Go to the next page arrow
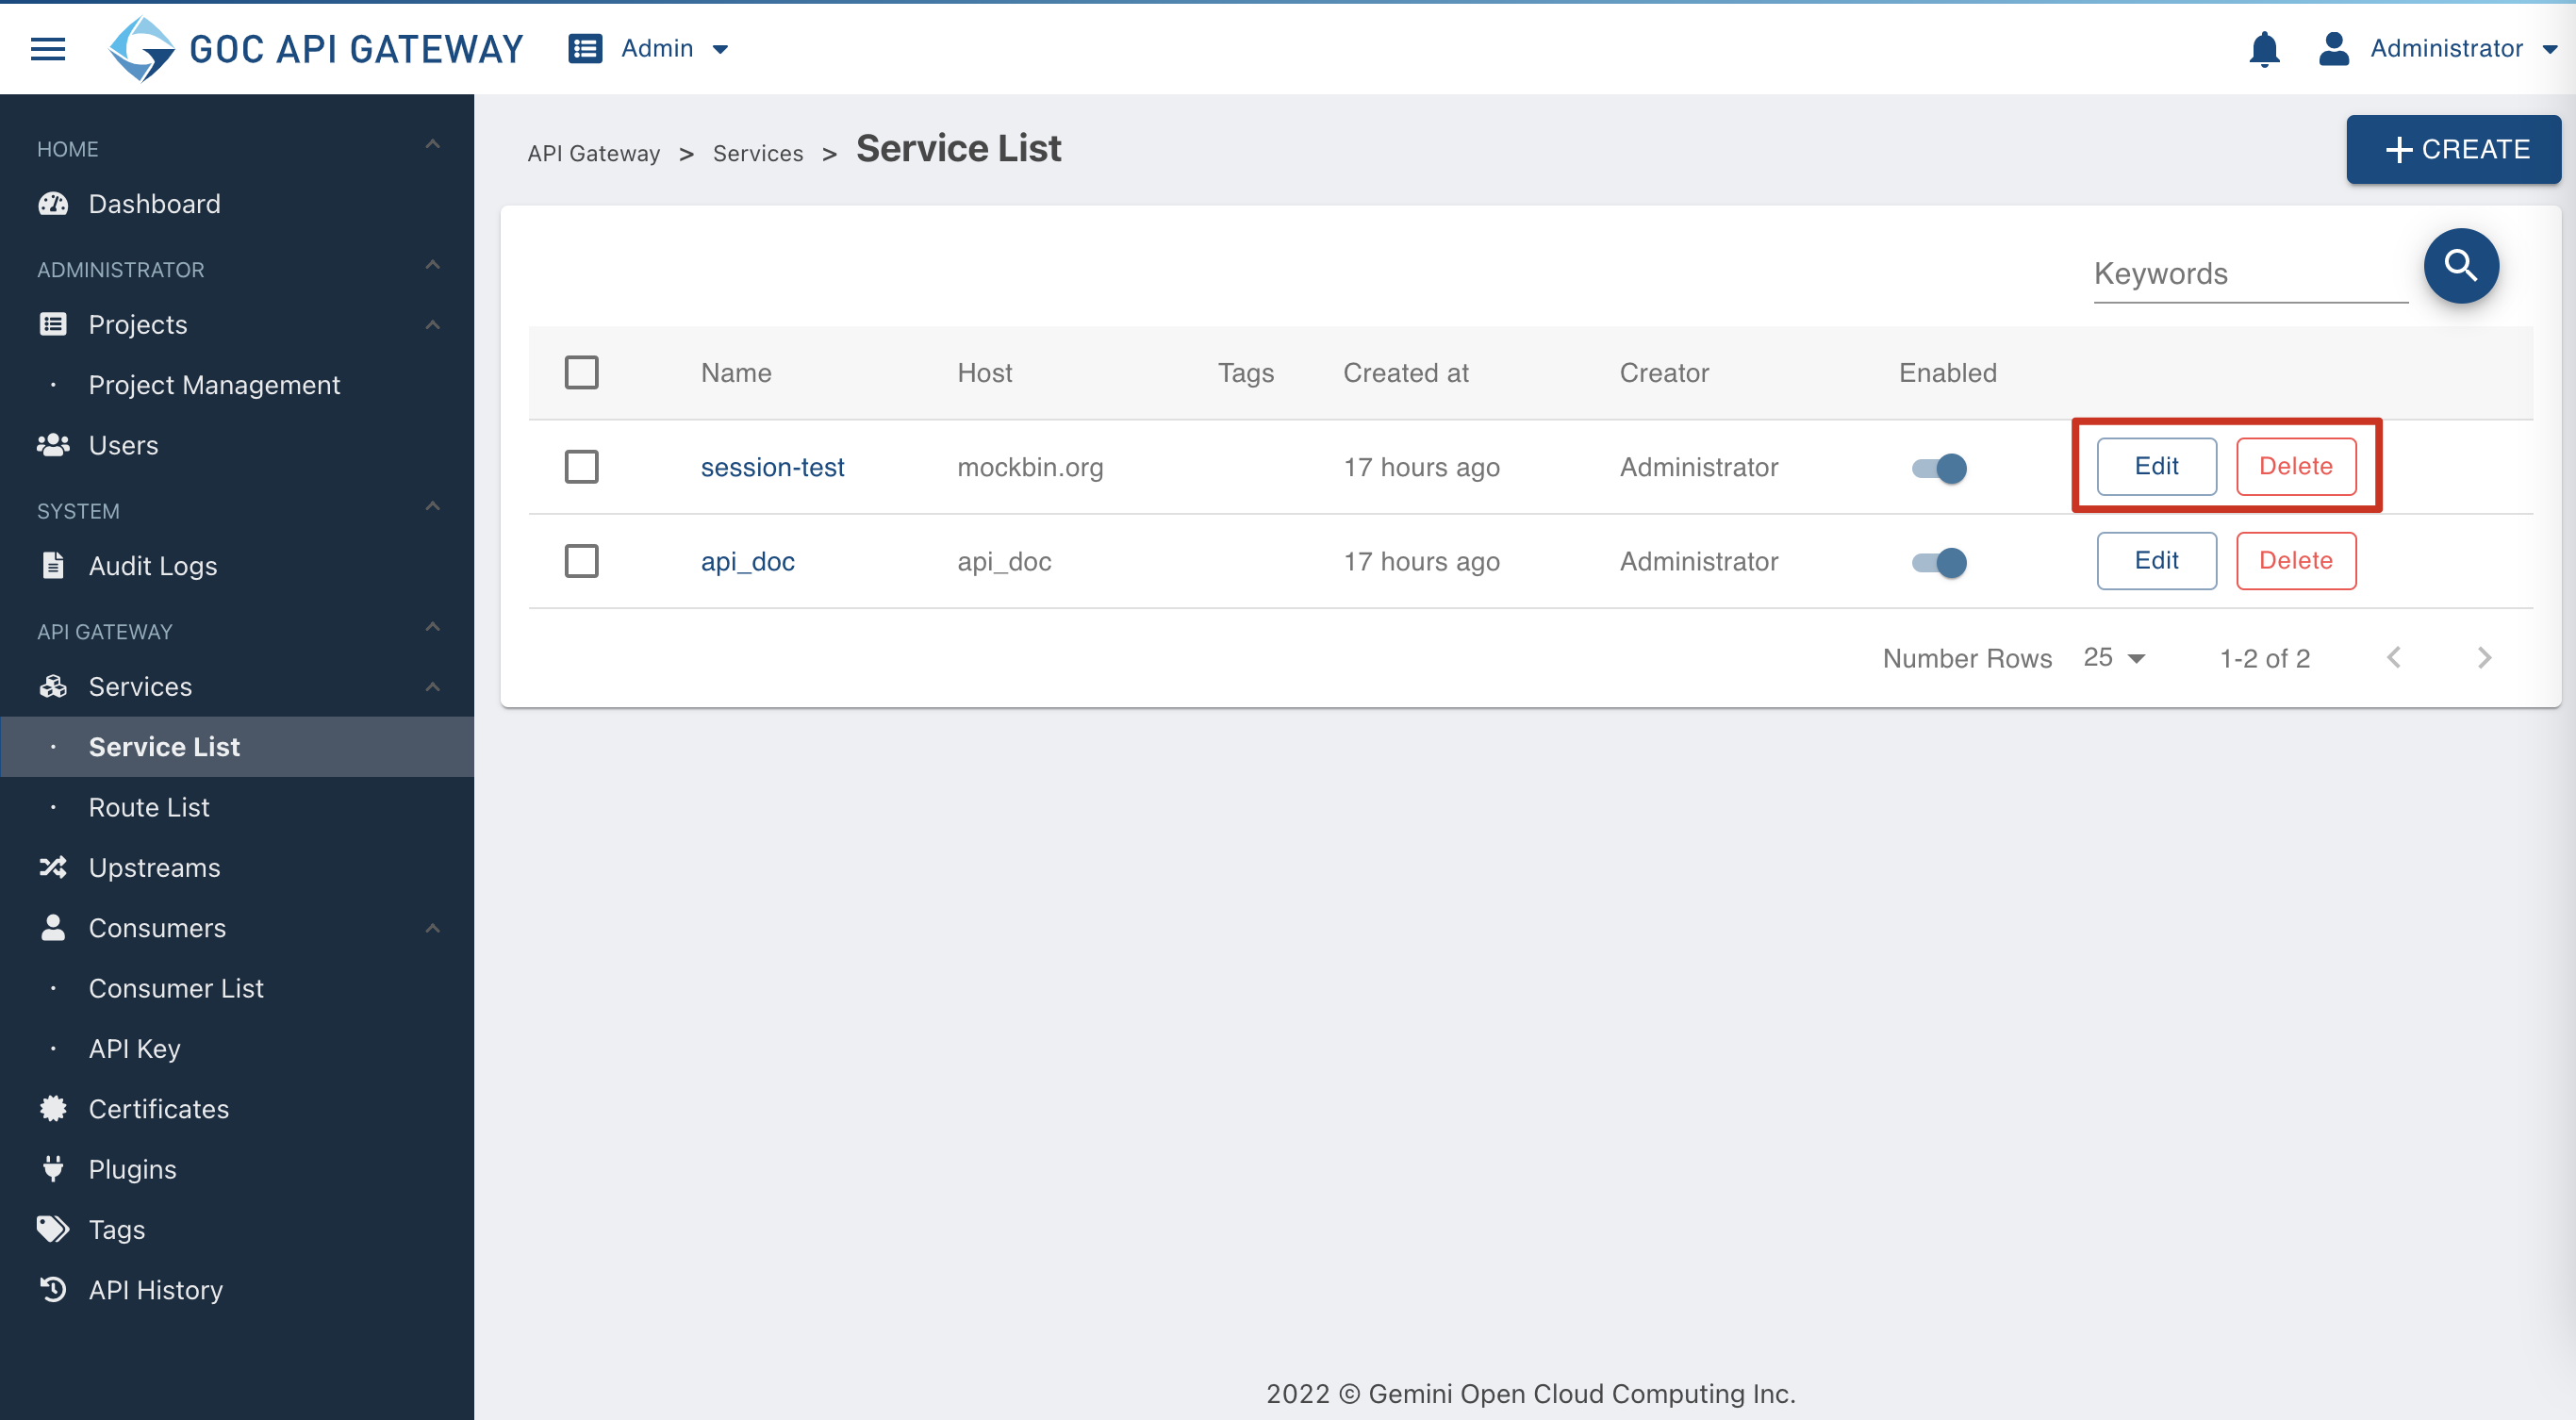 coord(2484,657)
